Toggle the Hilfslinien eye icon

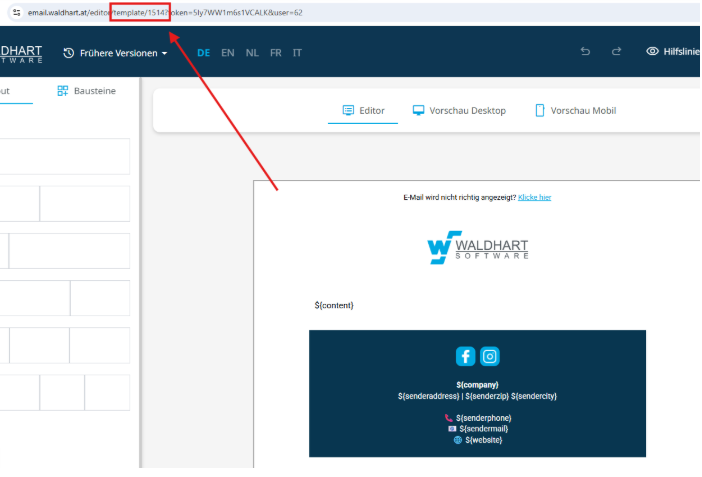coord(652,52)
